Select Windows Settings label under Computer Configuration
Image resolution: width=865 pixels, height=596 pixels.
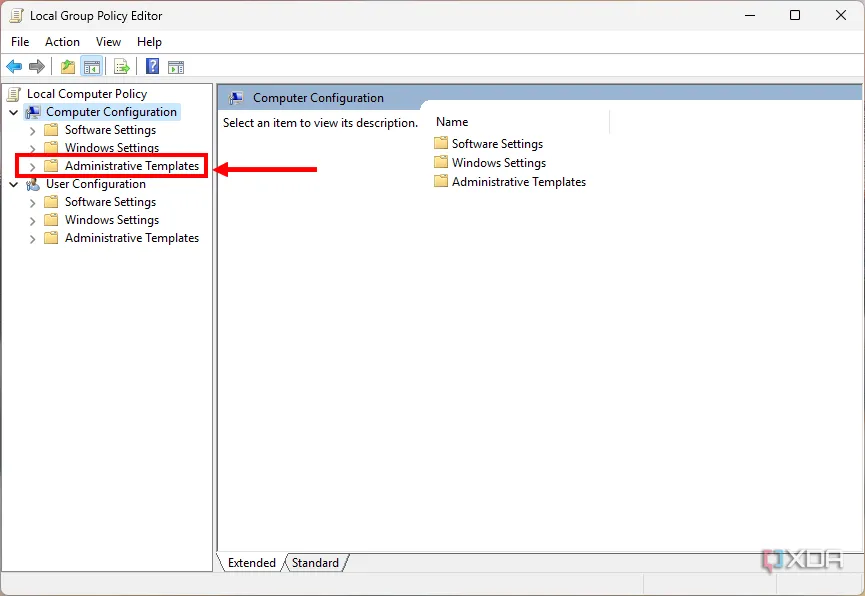pyautogui.click(x=112, y=147)
